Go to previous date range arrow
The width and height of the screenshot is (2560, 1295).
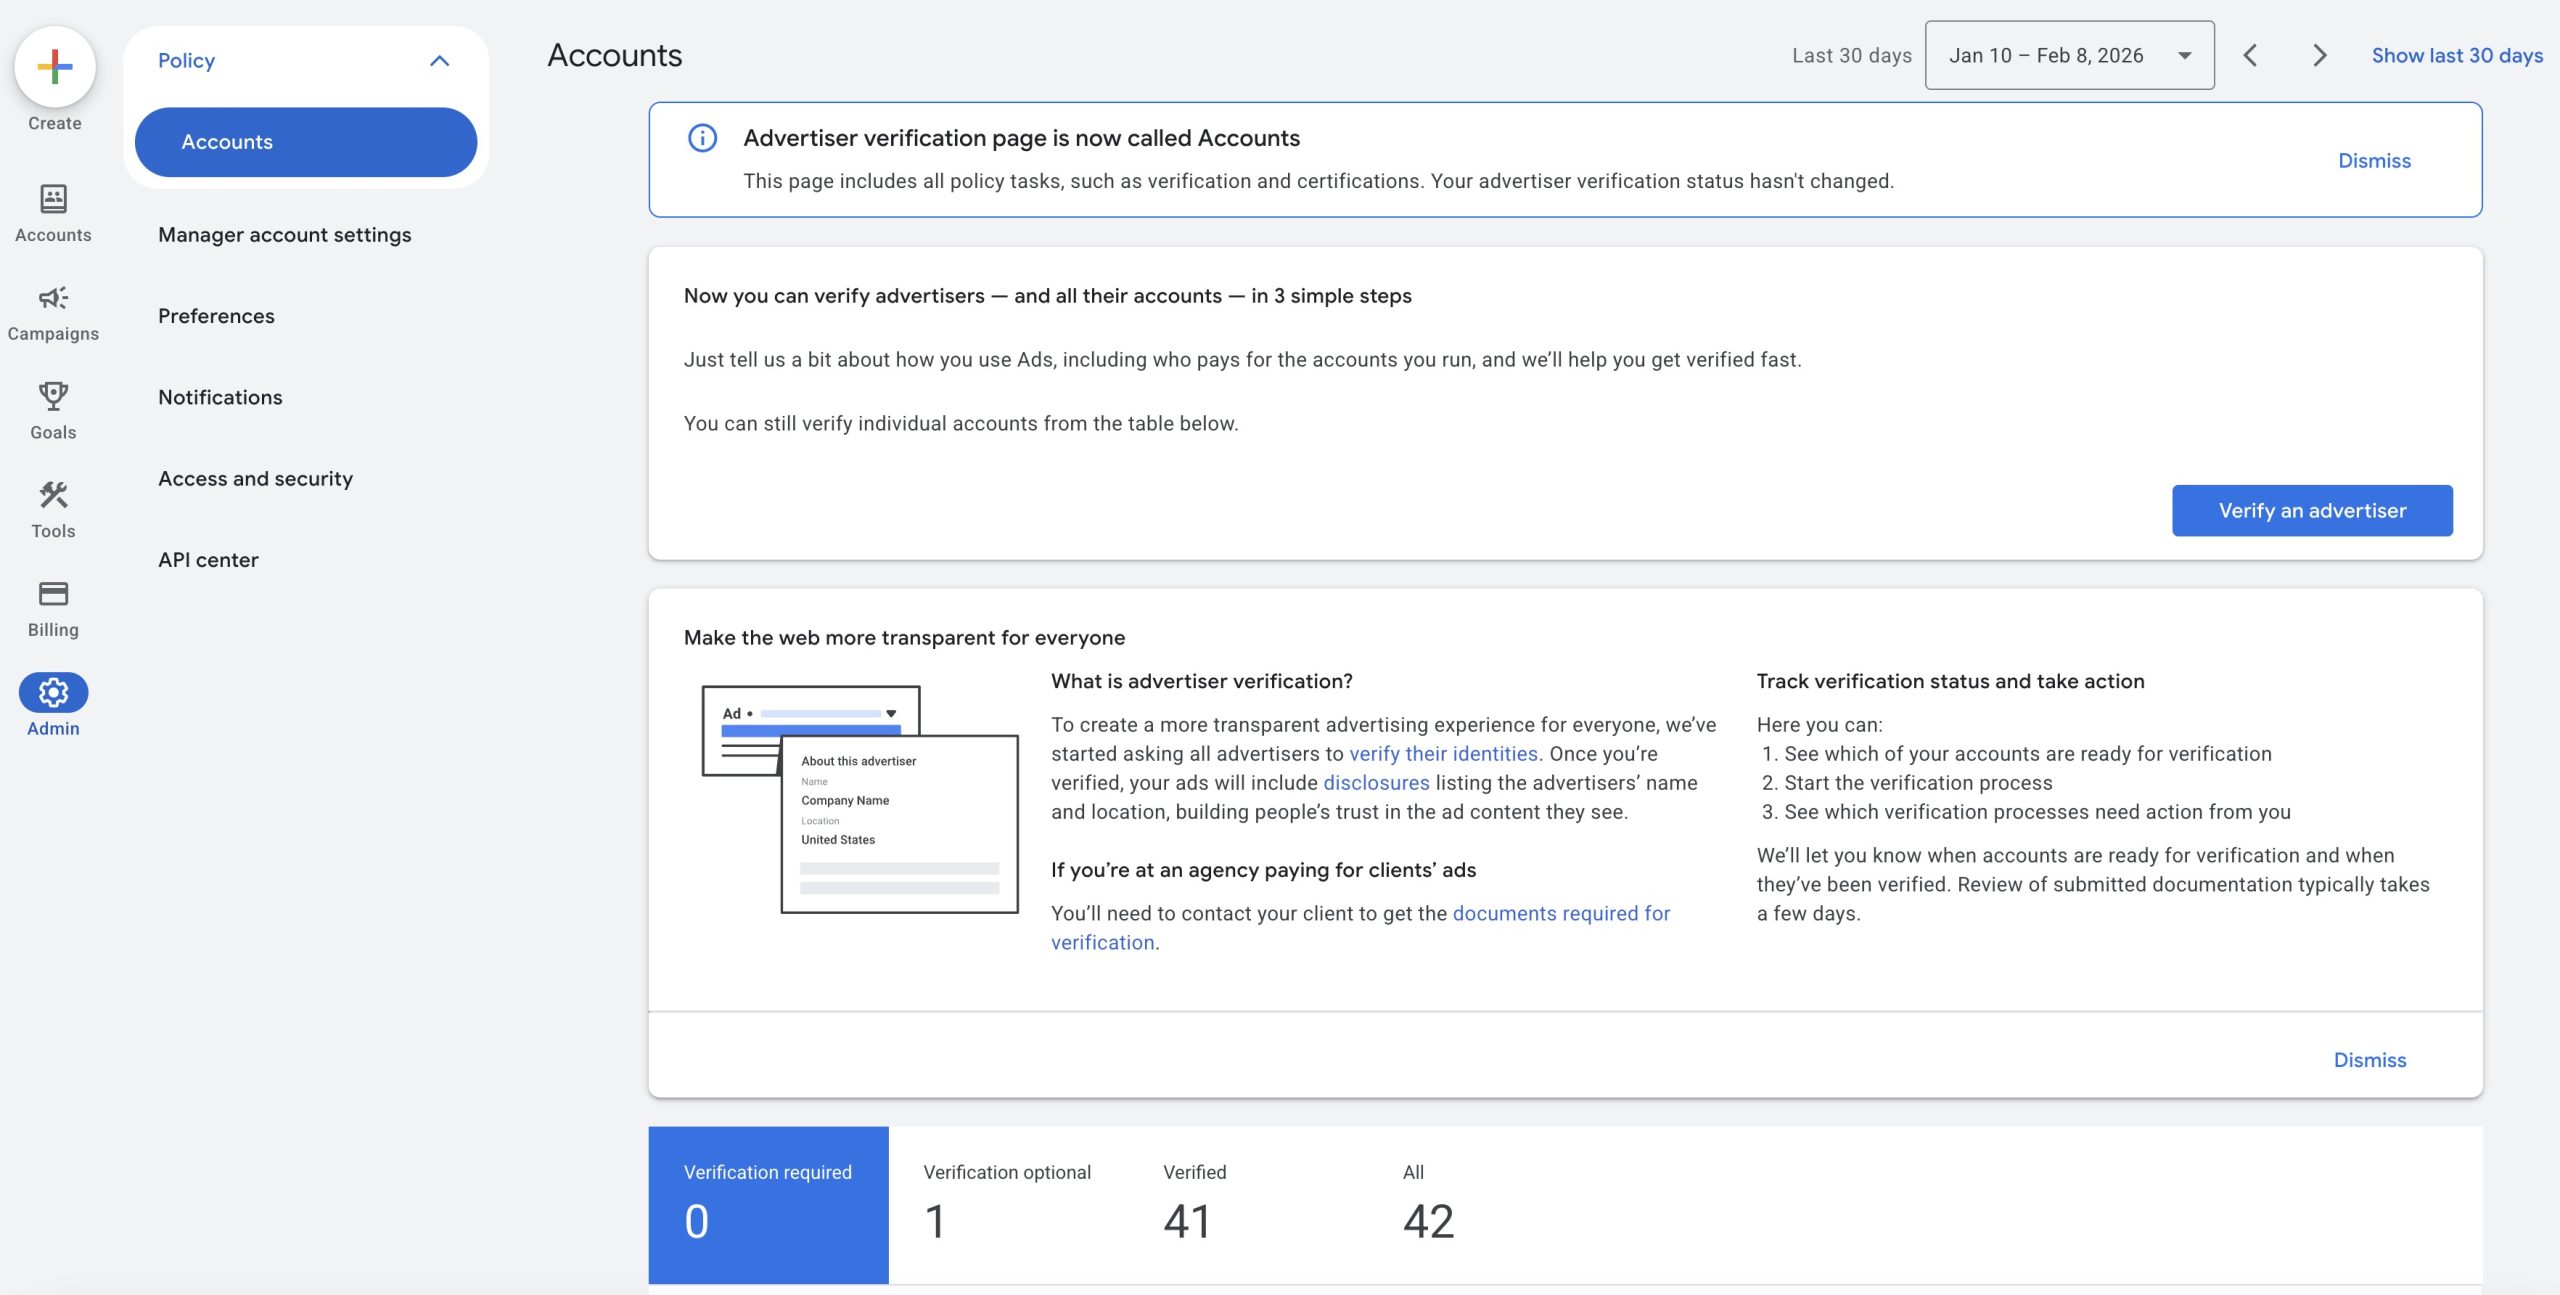(2250, 55)
